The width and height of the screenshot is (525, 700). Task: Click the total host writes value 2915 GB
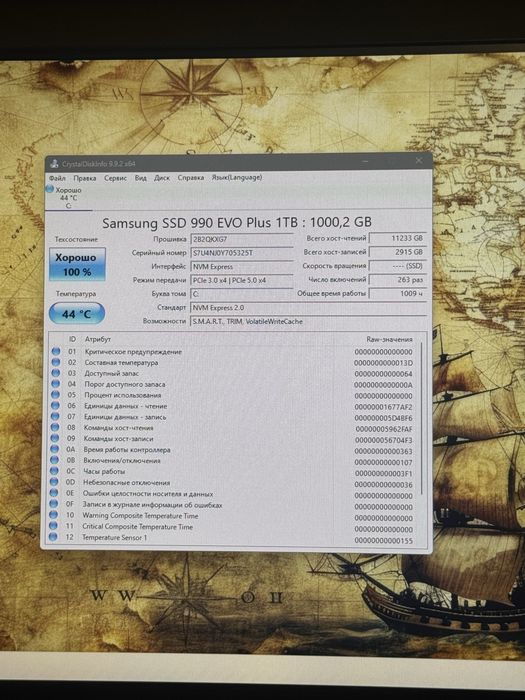pyautogui.click(x=398, y=252)
